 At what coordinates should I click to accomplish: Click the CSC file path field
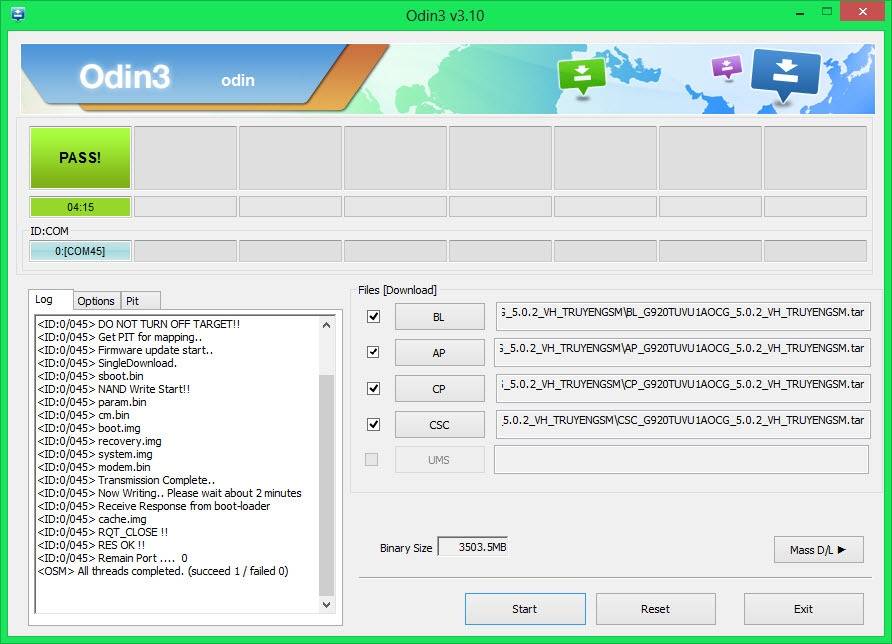[683, 424]
